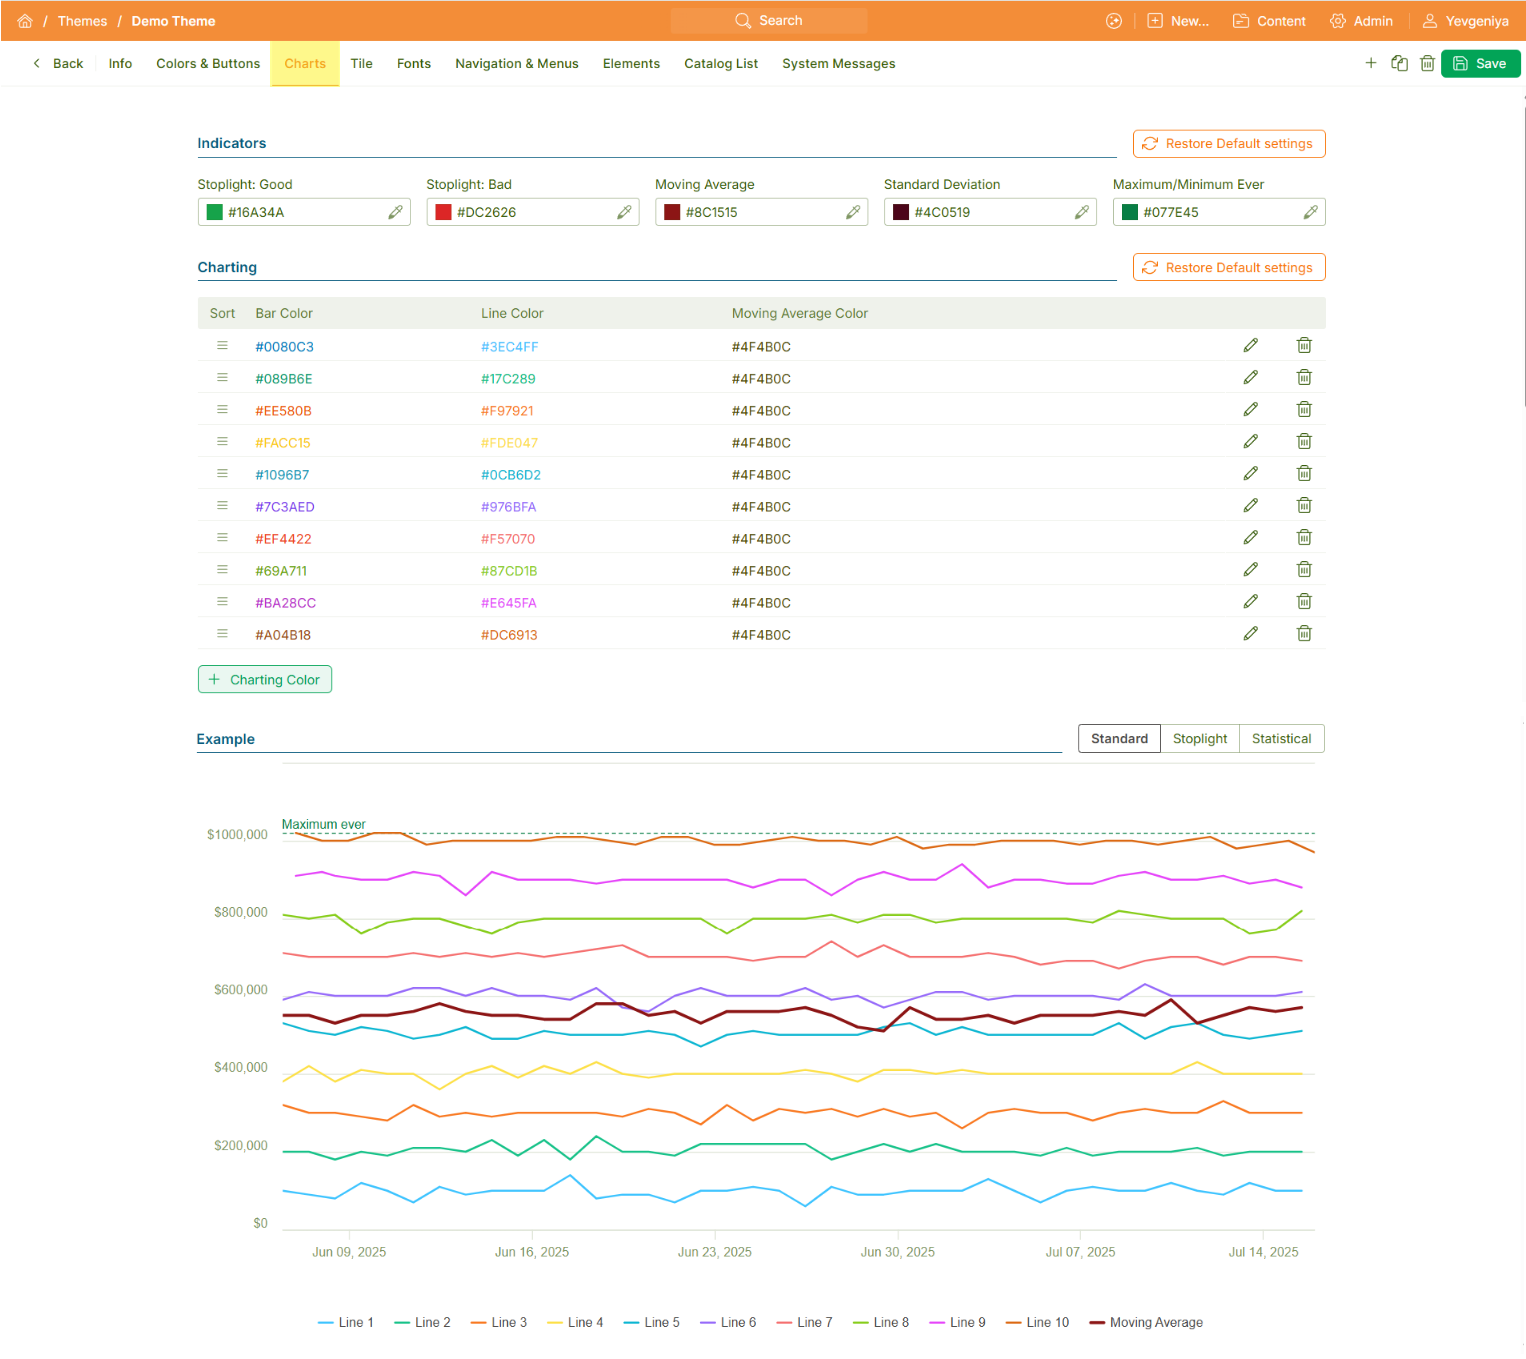Screen dimensions: 1526x1359
Task: Click the duplicate theme icon
Action: click(1399, 63)
